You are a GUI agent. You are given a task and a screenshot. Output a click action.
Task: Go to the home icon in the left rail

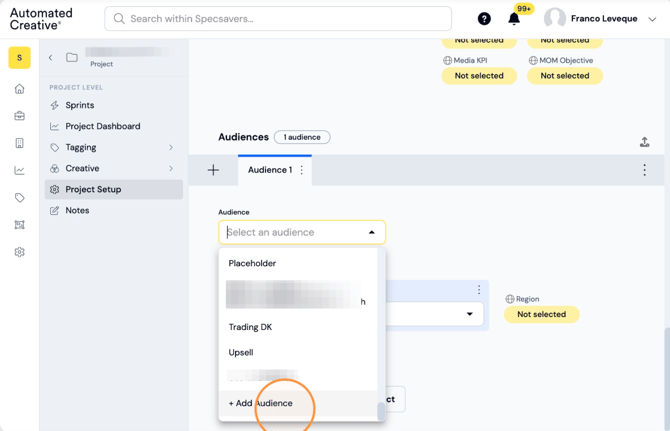coord(19,89)
